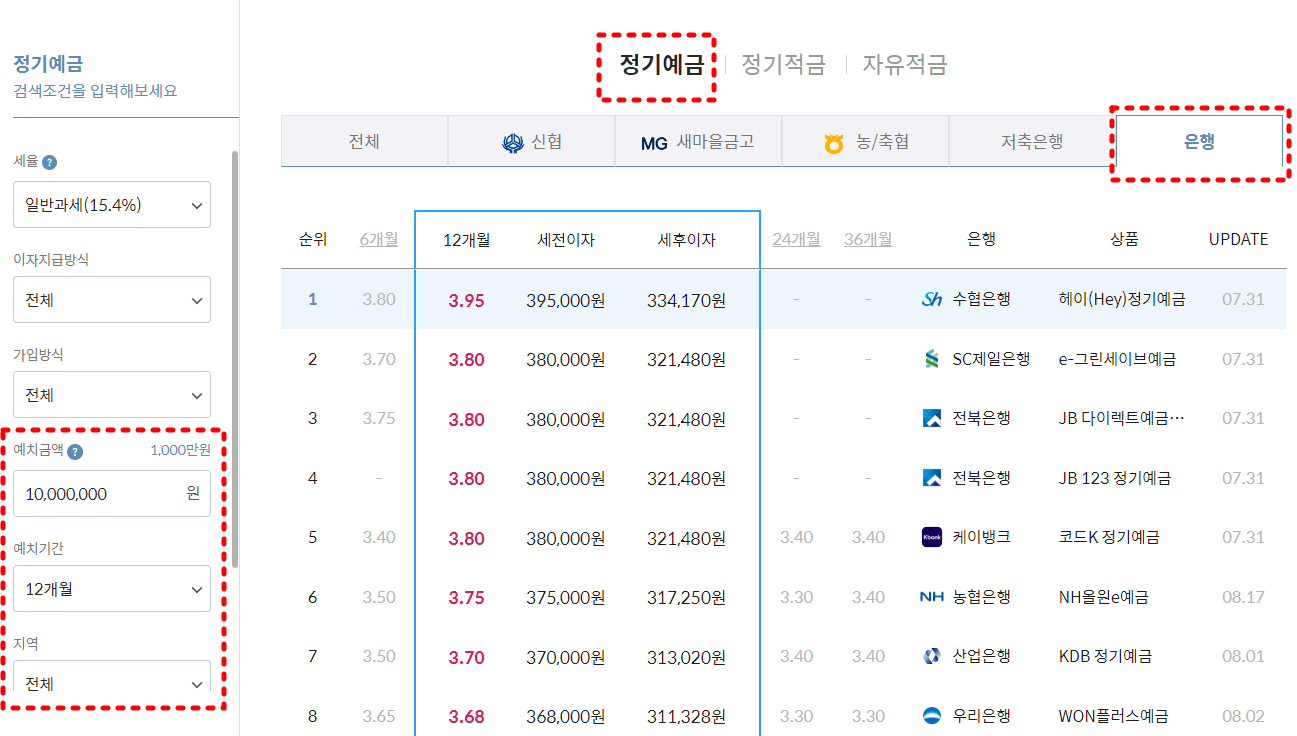Click the 우리은행 bank name
The height and width of the screenshot is (736, 1297).
pos(981,716)
